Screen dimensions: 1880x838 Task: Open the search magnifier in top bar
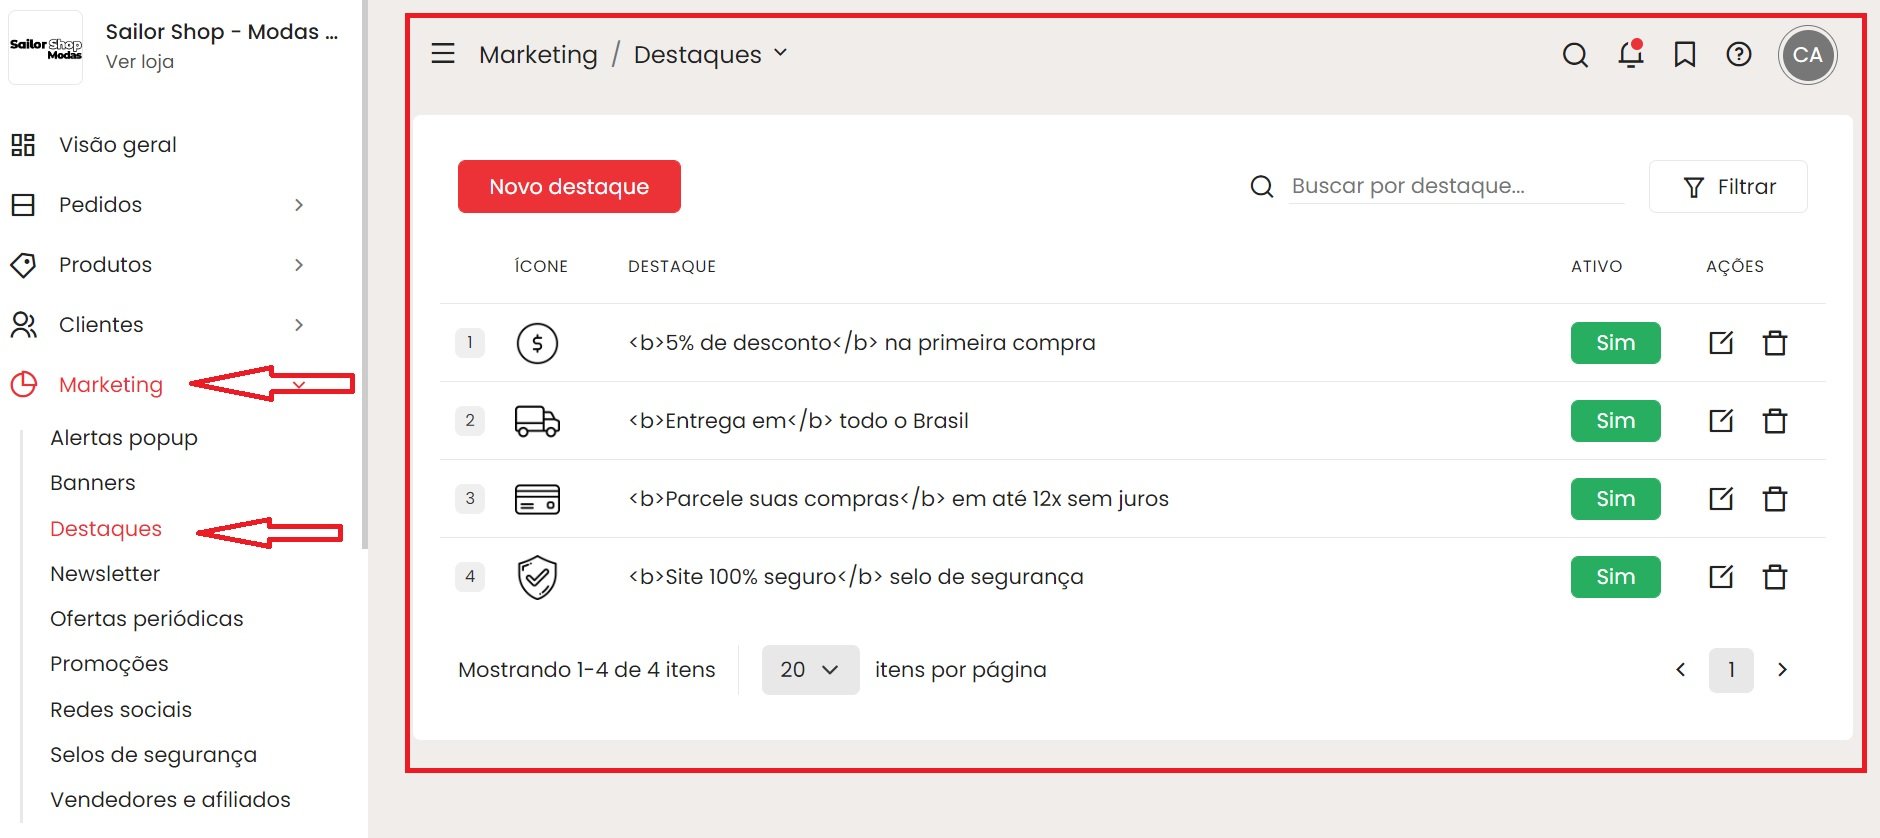[x=1575, y=55]
